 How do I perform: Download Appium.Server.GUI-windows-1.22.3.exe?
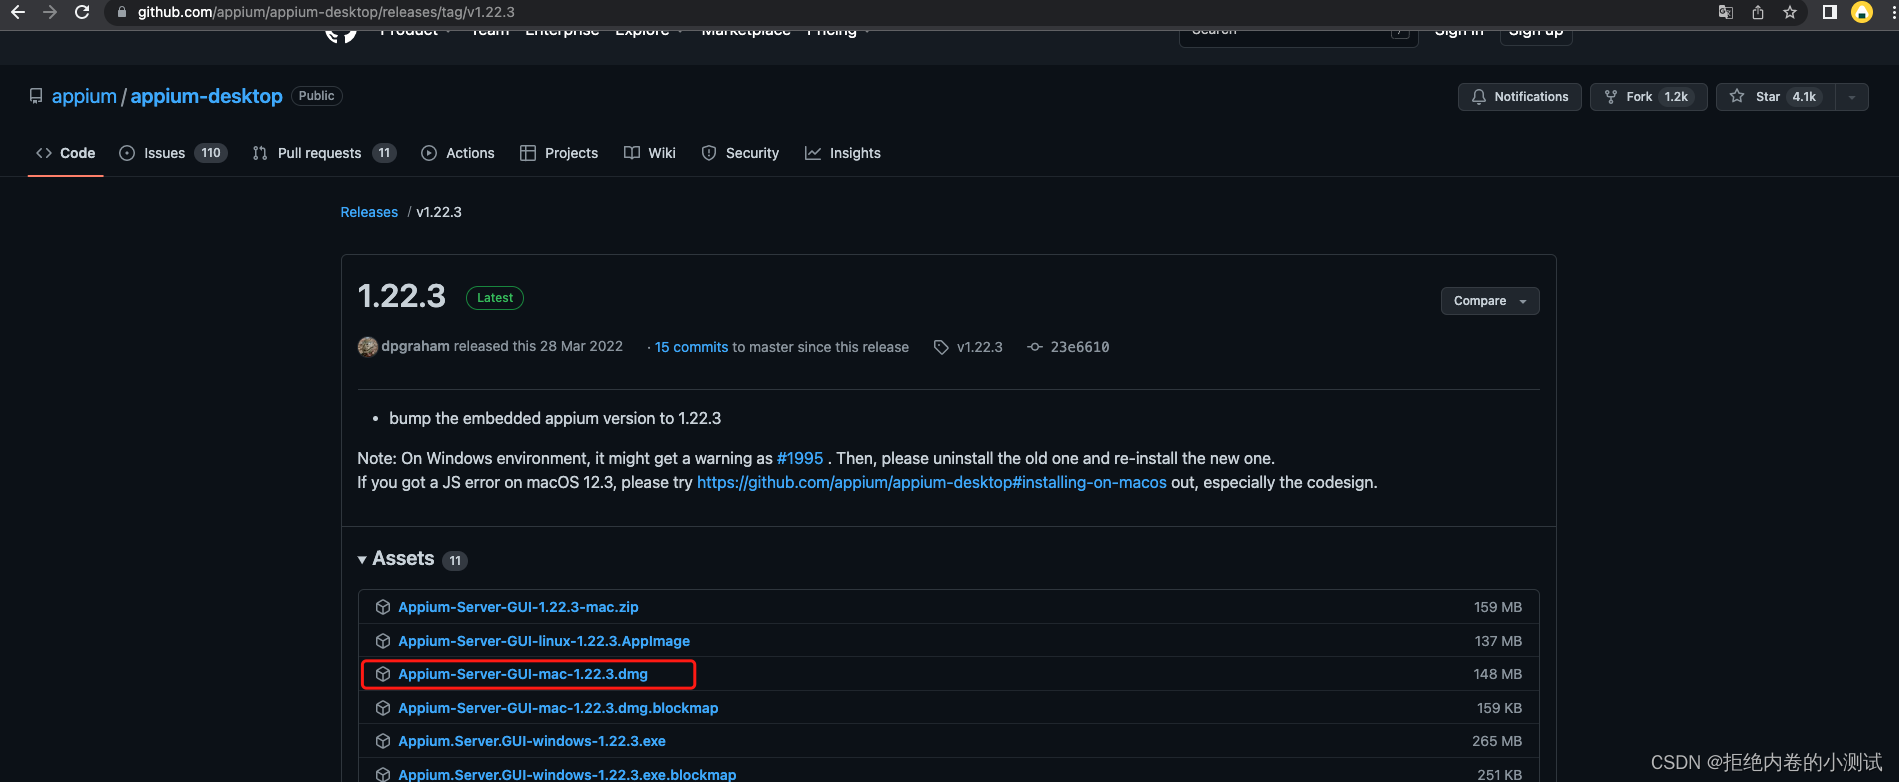click(x=532, y=741)
